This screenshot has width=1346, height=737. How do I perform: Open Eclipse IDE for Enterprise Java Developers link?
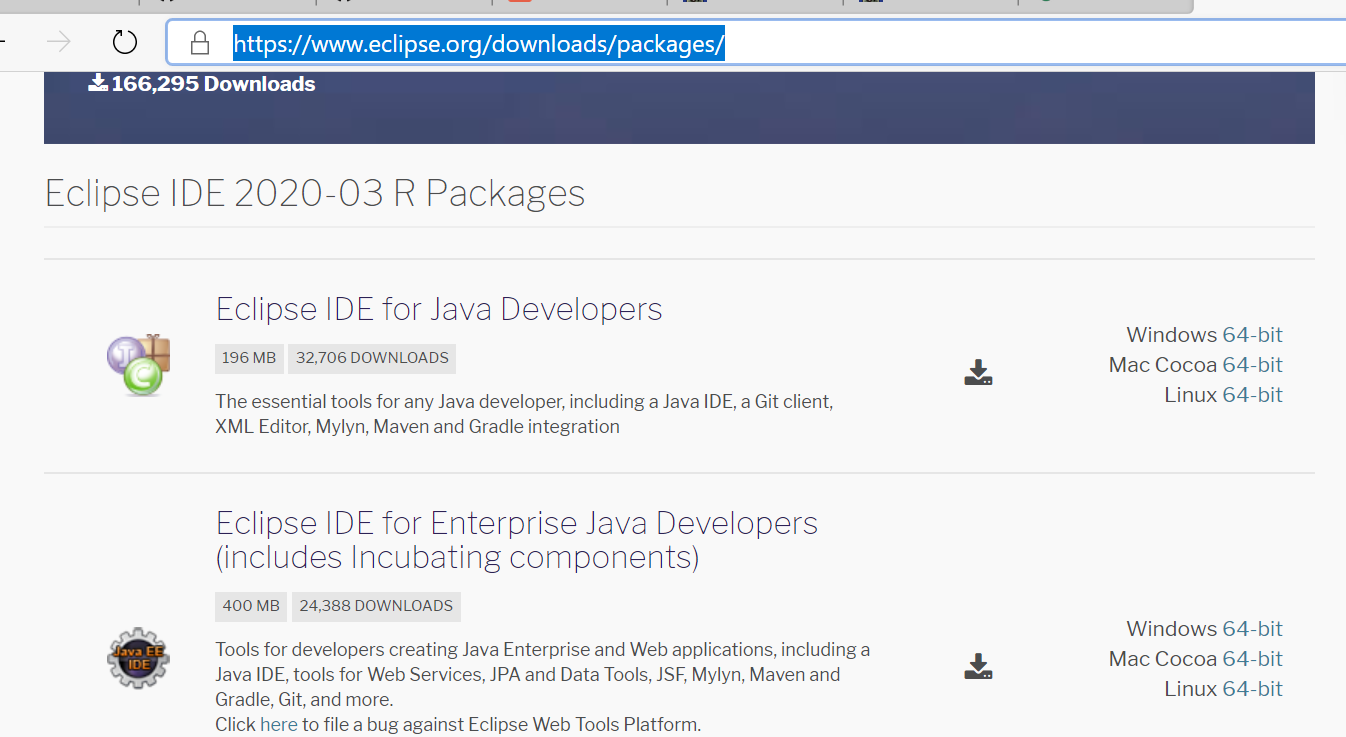pyautogui.click(x=517, y=539)
